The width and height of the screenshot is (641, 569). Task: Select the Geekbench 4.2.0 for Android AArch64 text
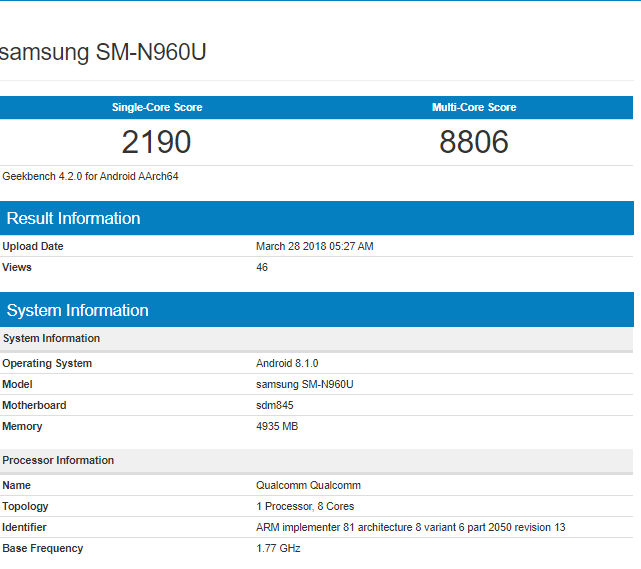90,176
